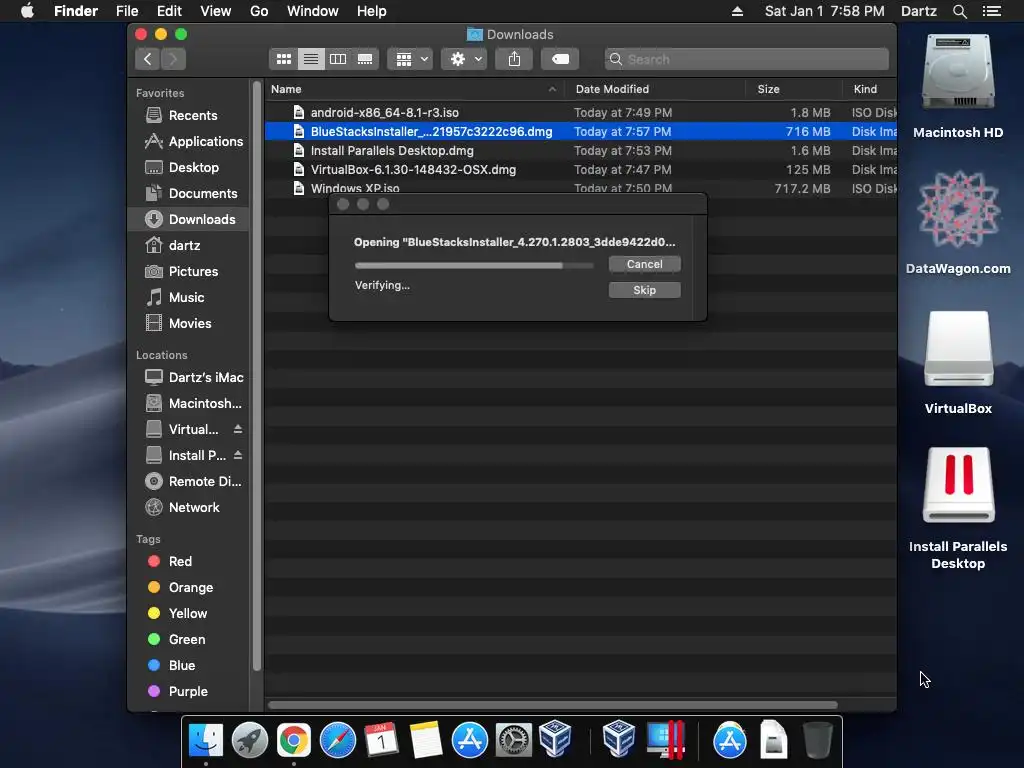The height and width of the screenshot is (768, 1024).
Task: Go back with the left arrow
Action: pos(148,59)
